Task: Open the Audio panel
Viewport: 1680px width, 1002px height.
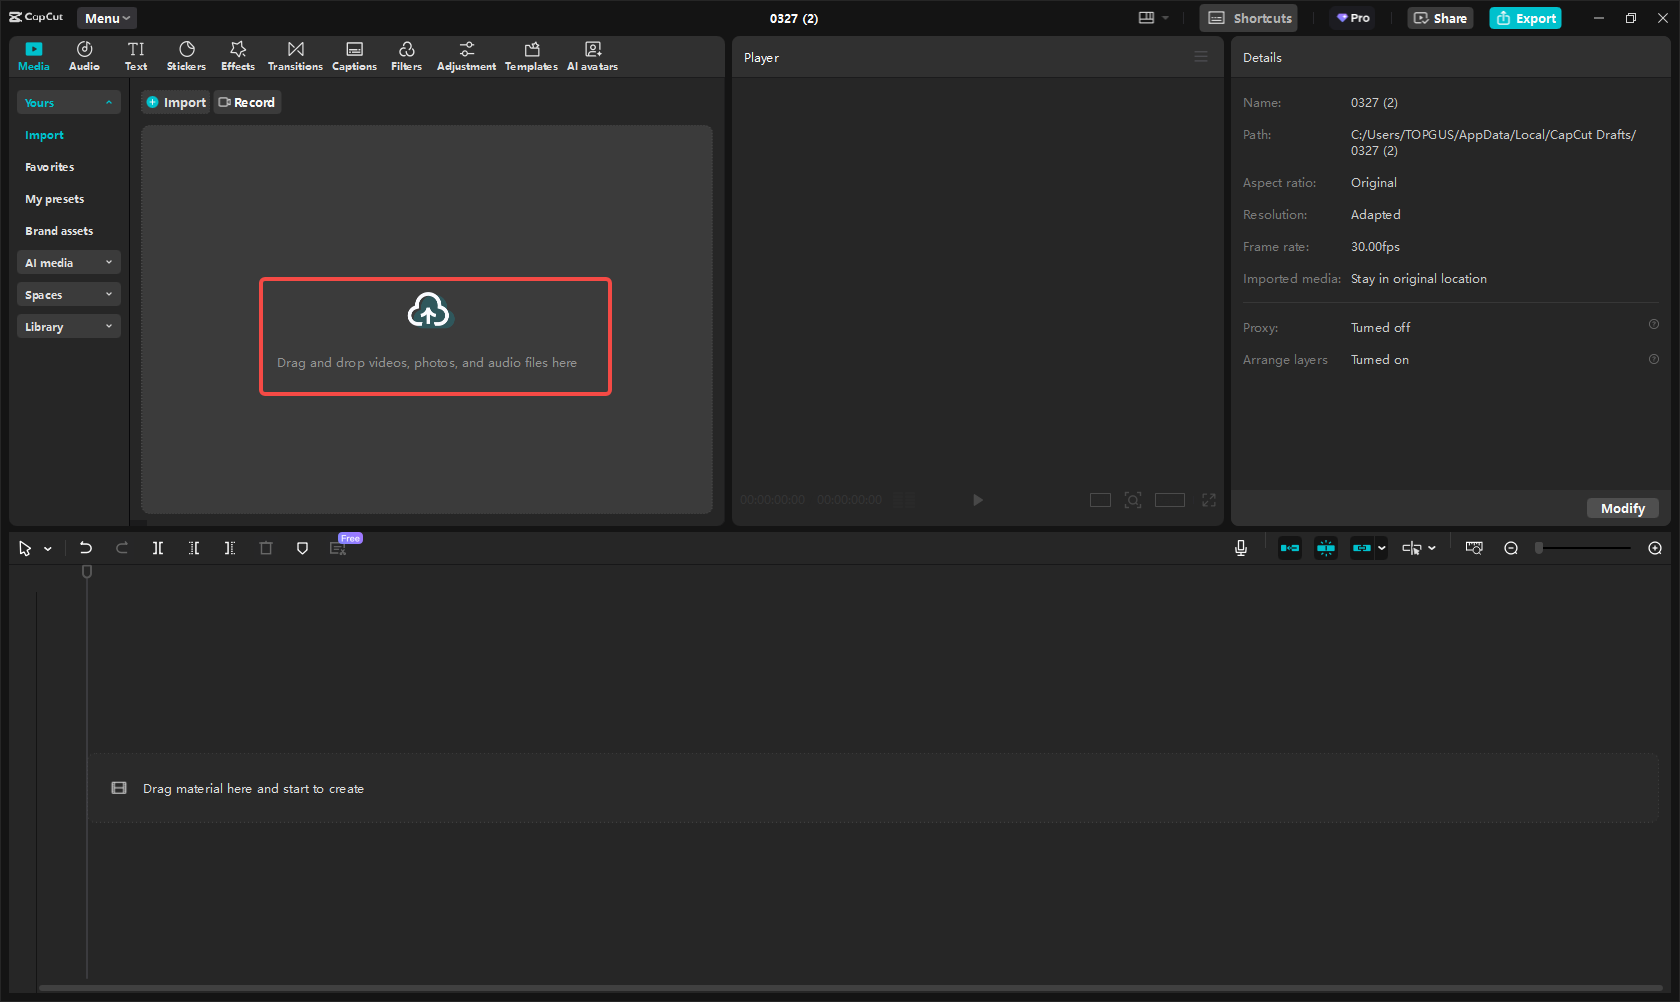Action: point(84,56)
